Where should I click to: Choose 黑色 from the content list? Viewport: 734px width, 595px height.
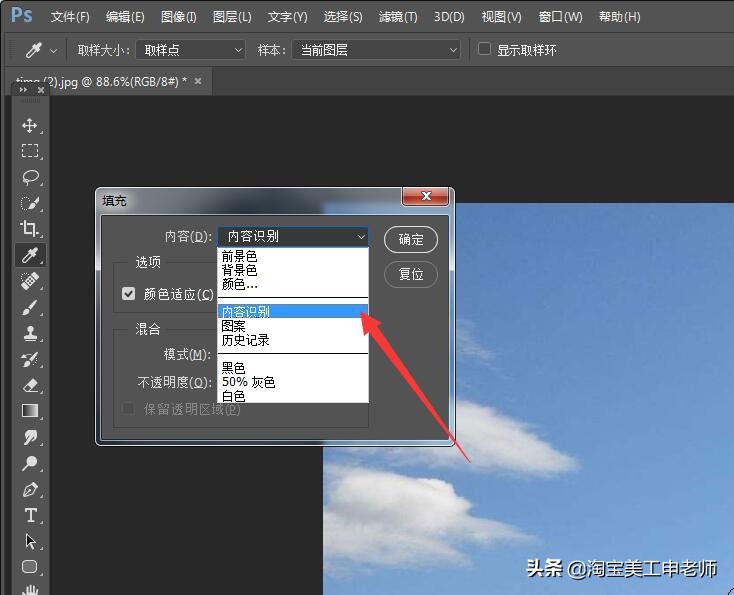click(293, 368)
